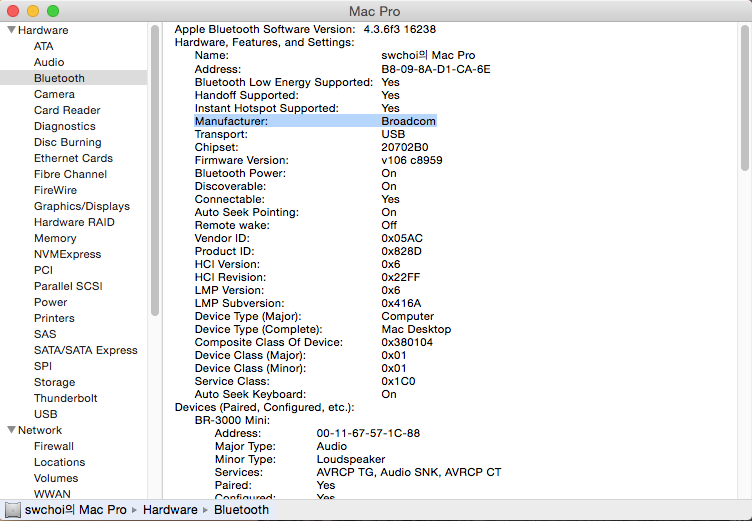Image resolution: width=752 pixels, height=521 pixels.
Task: Select Volumes under Network
Action: pyautogui.click(x=56, y=478)
